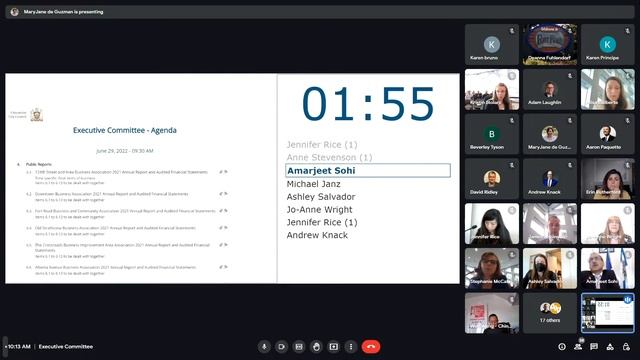Select the Amarjeet Sohi video tile

[x=608, y=269]
